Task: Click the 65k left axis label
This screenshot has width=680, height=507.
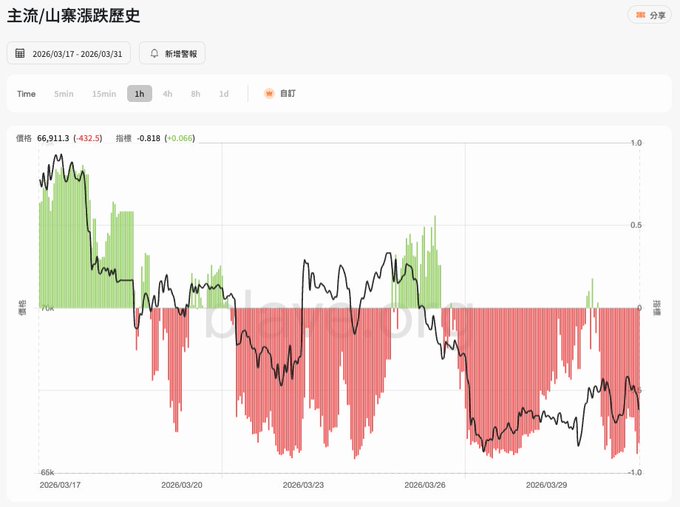Action: [x=47, y=472]
